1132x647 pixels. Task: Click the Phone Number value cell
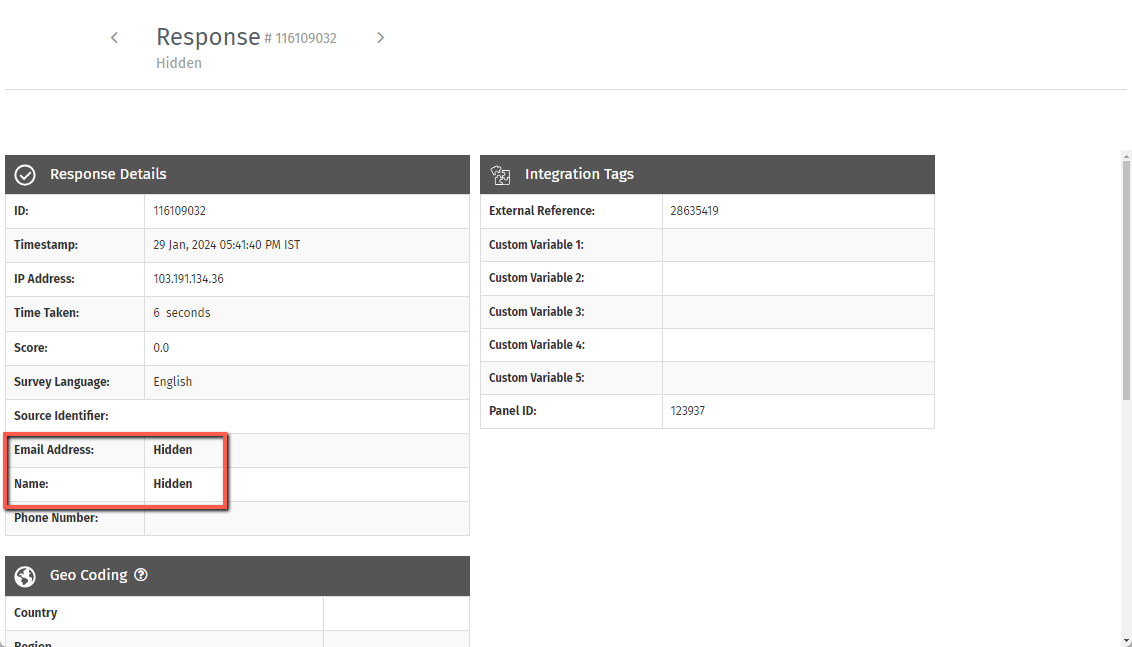click(306, 518)
